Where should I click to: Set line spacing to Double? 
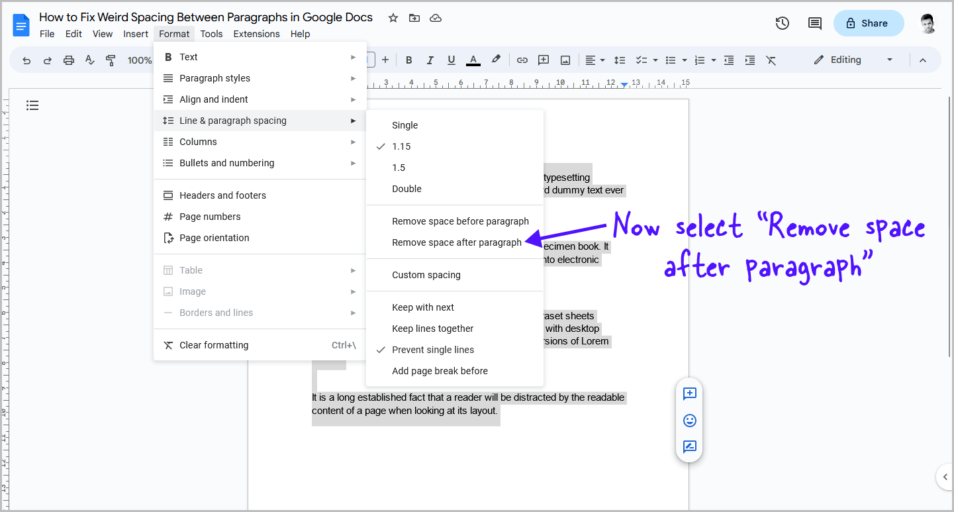454,189
